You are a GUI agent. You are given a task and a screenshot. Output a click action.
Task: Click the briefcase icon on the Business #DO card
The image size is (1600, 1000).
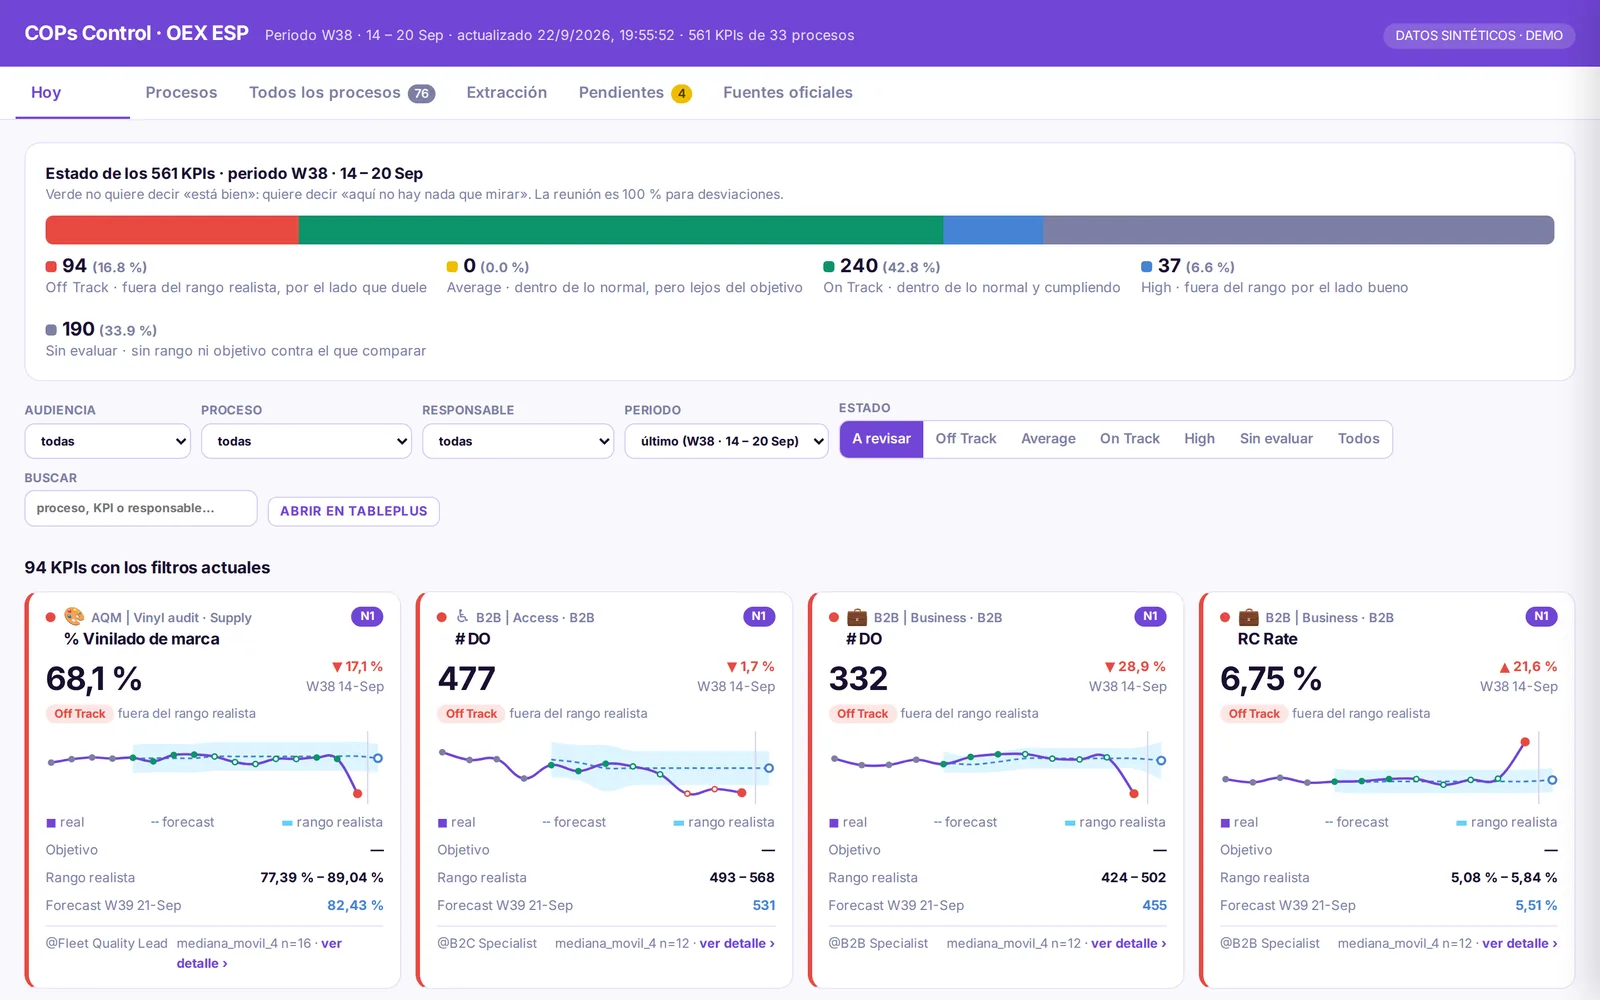click(857, 616)
